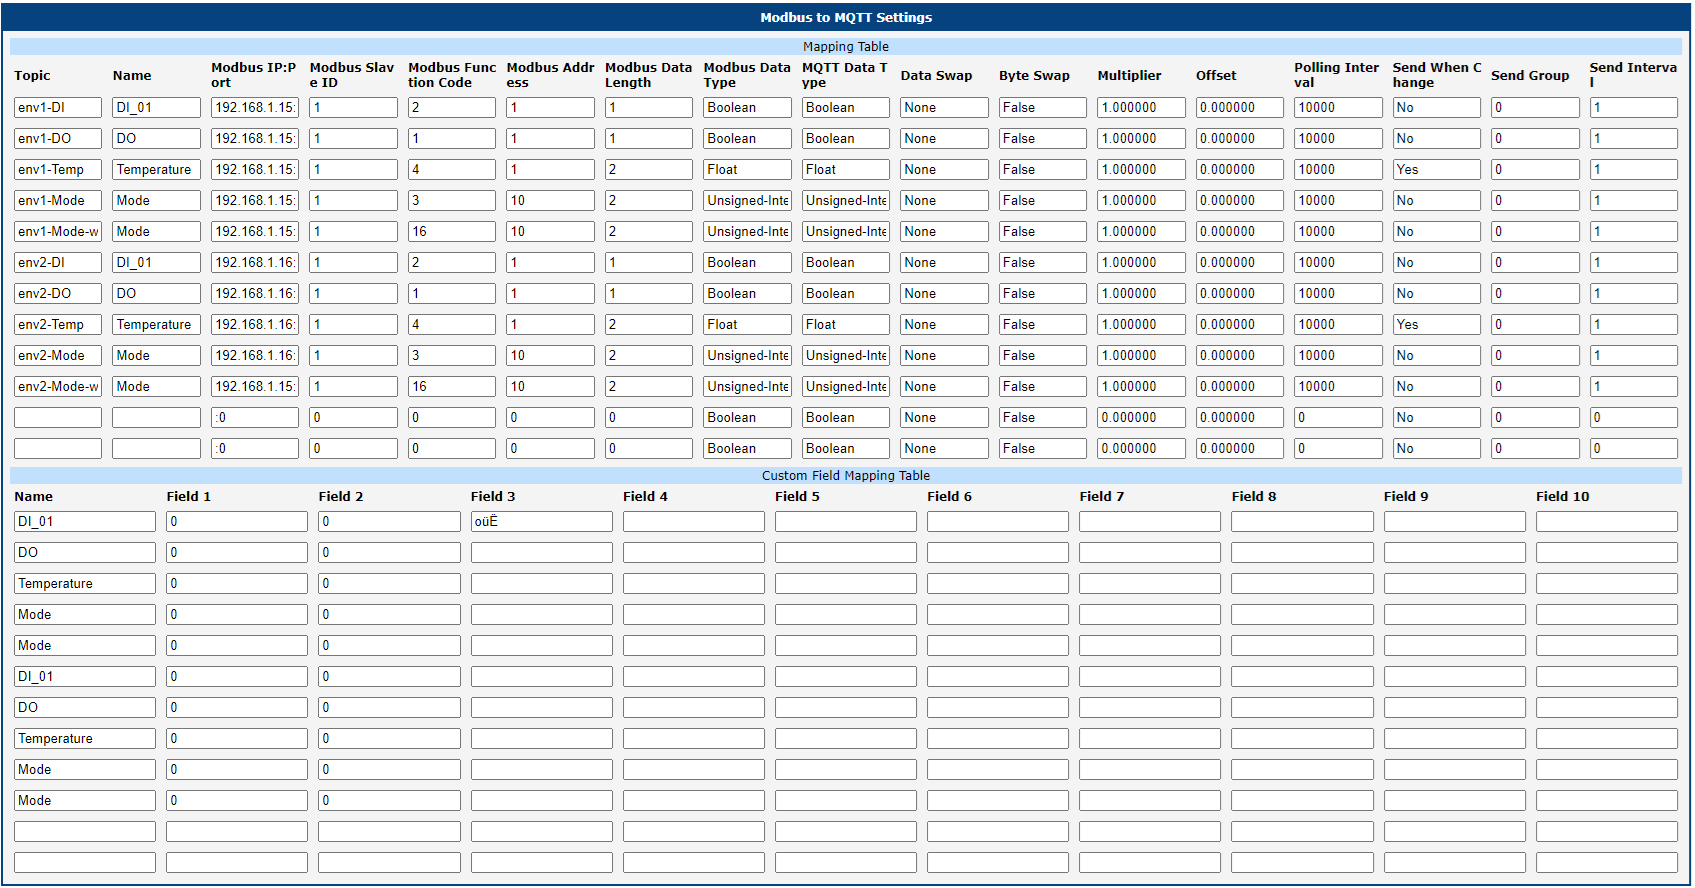Click Field 2 input in first Temperature custom row
1695x888 pixels.
coord(389,583)
